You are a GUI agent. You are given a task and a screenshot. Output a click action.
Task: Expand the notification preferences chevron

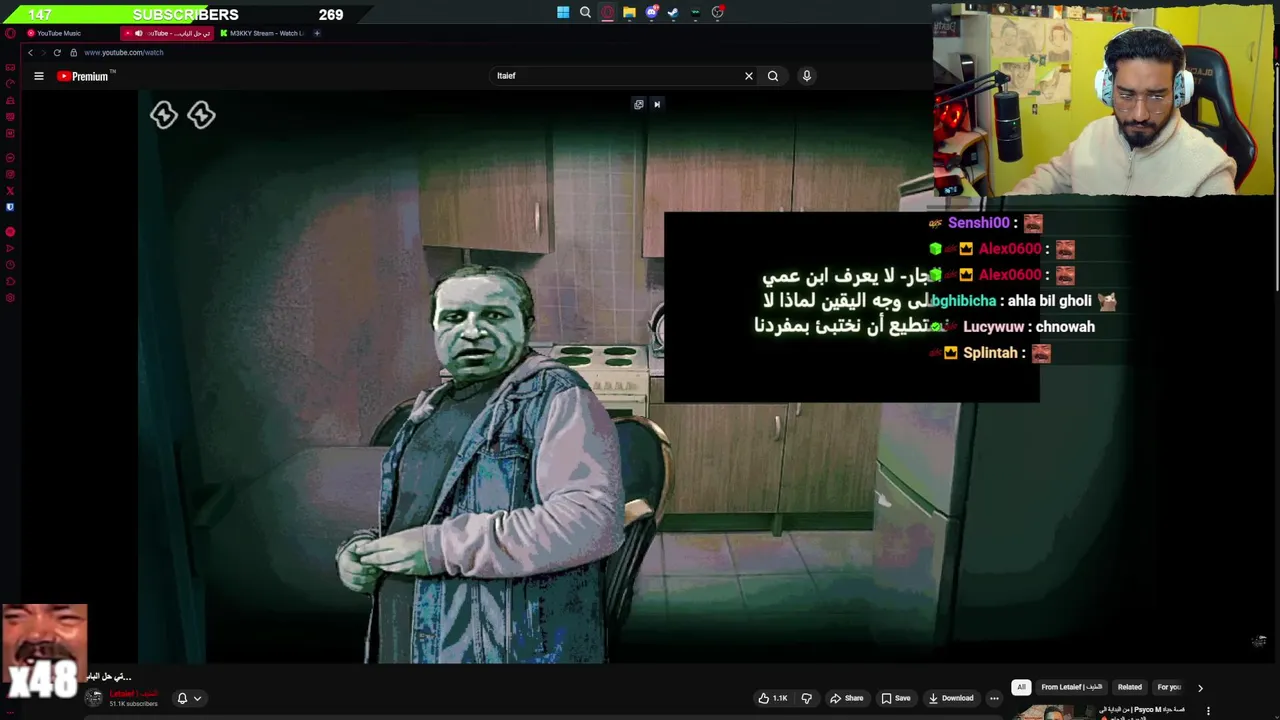(x=197, y=698)
